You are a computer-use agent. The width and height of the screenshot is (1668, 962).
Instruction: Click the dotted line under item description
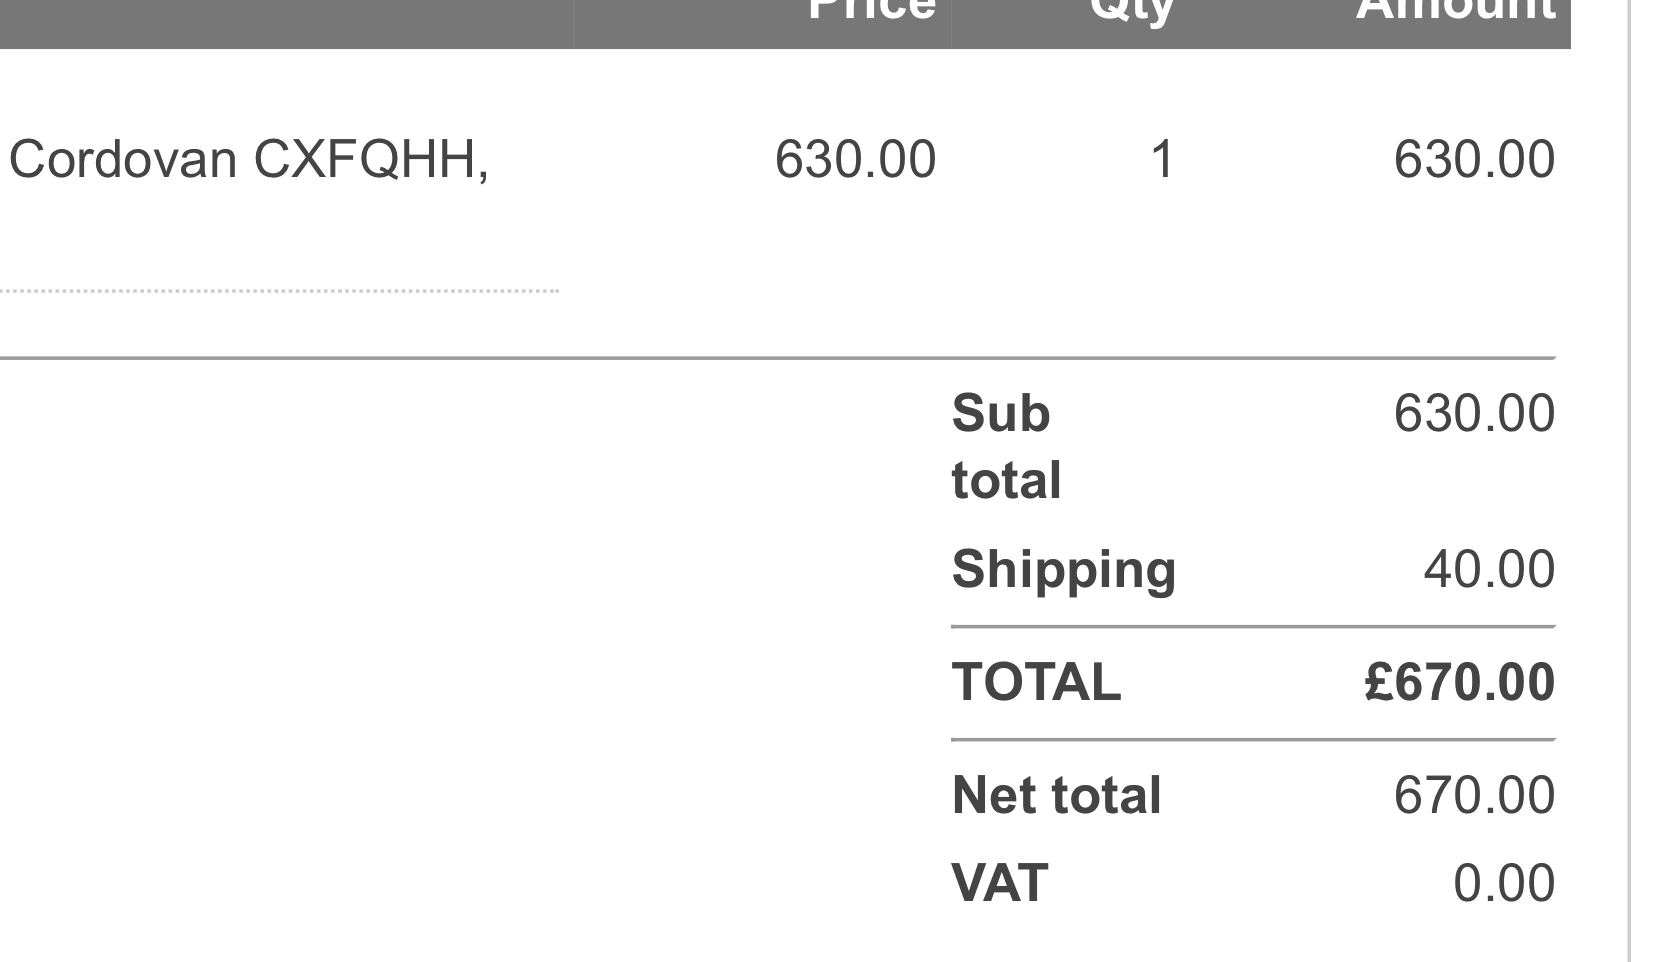pos(279,292)
